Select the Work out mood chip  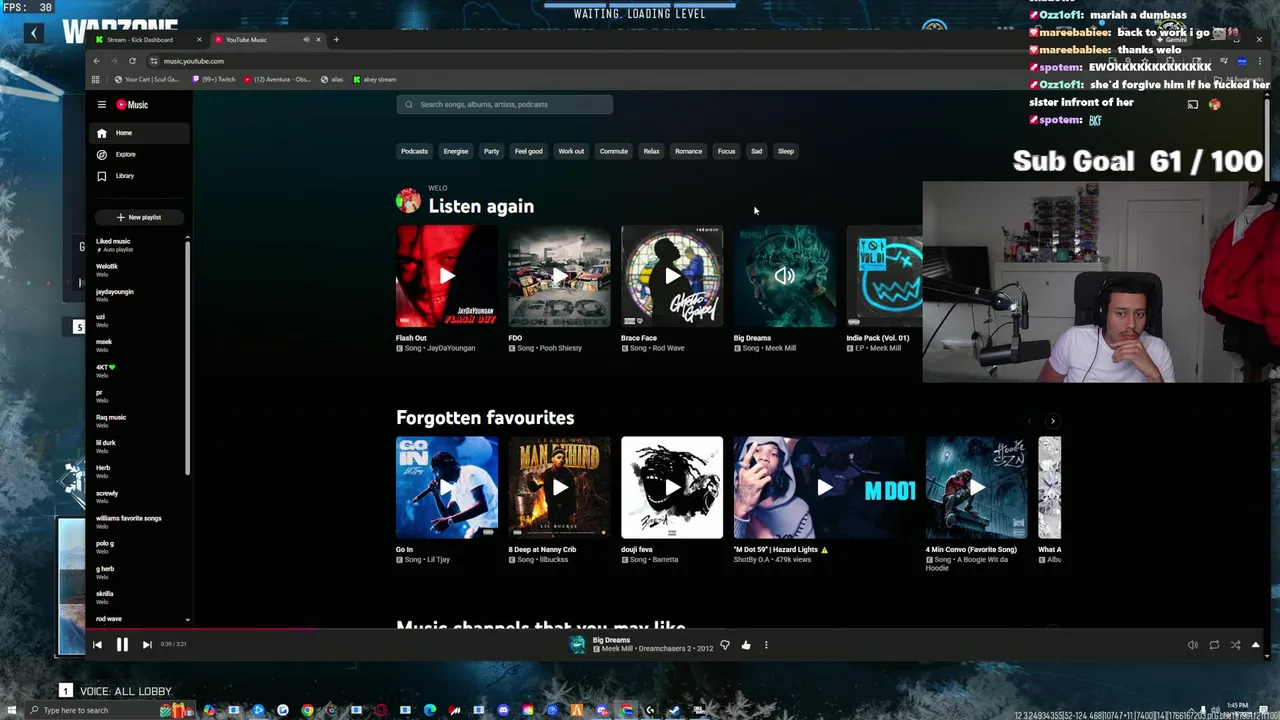click(571, 151)
